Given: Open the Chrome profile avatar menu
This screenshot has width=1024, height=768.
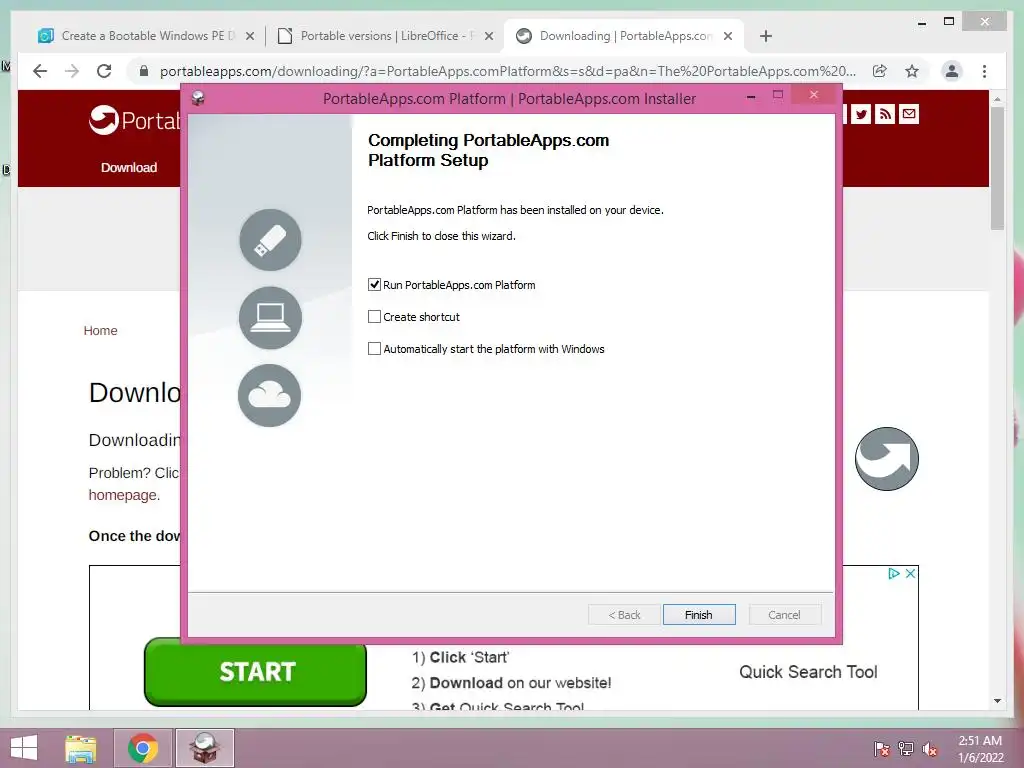Looking at the screenshot, I should pyautogui.click(x=952, y=71).
